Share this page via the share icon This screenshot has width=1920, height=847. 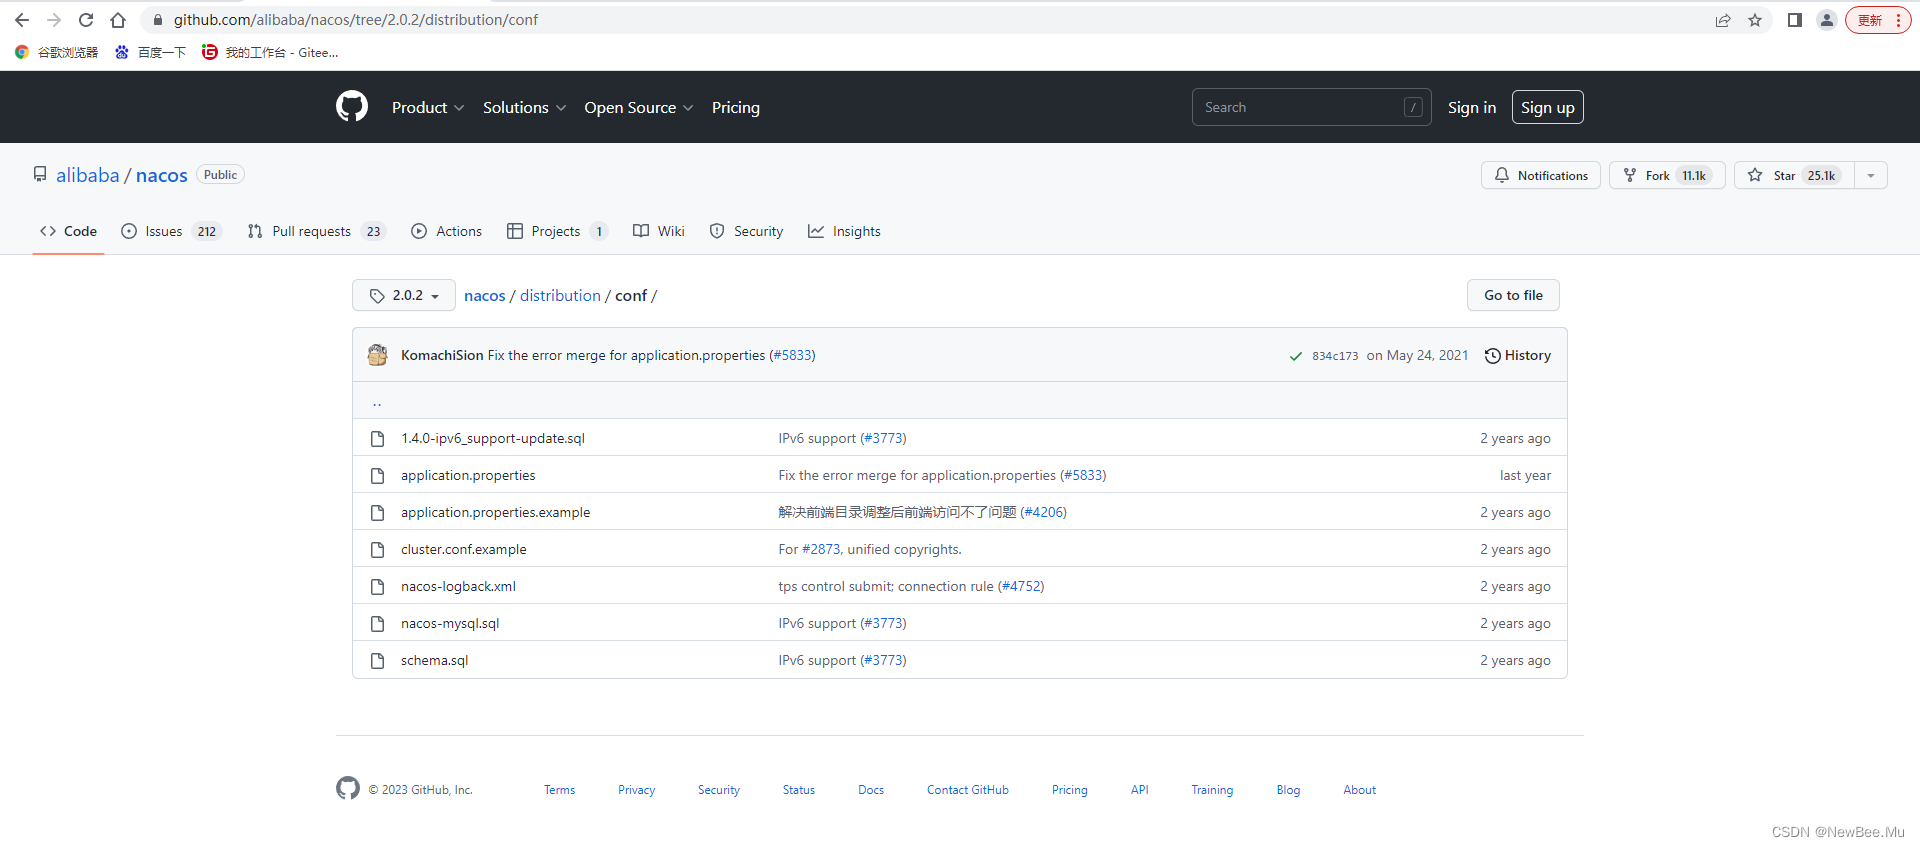1723,20
